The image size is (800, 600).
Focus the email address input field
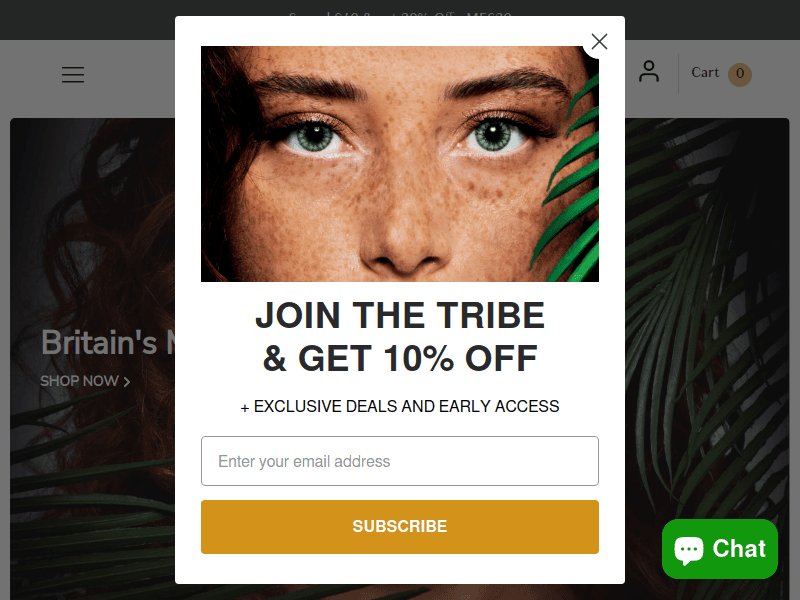(399, 461)
